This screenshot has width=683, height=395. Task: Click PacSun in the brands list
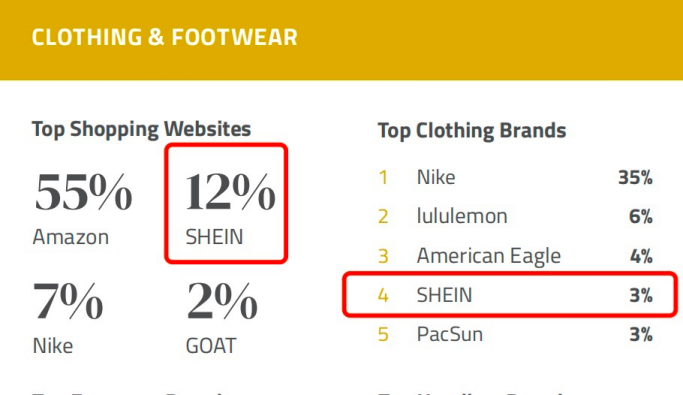pyautogui.click(x=450, y=334)
